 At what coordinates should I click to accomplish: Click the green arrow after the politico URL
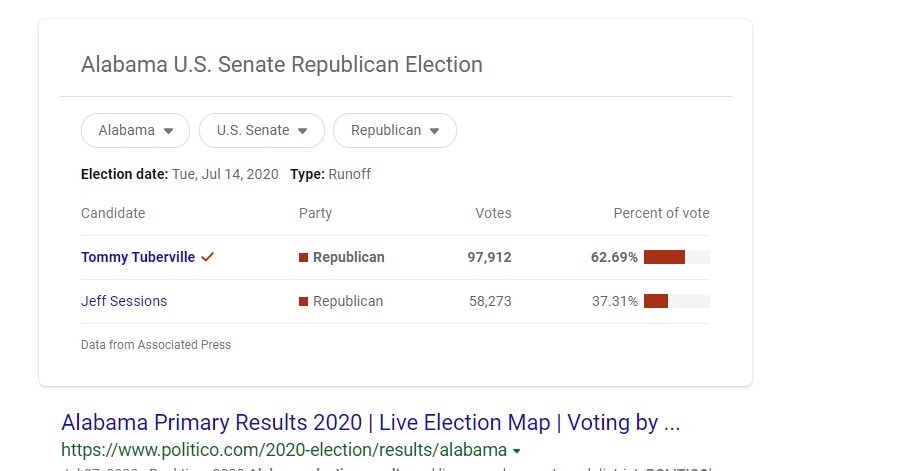coord(516,450)
